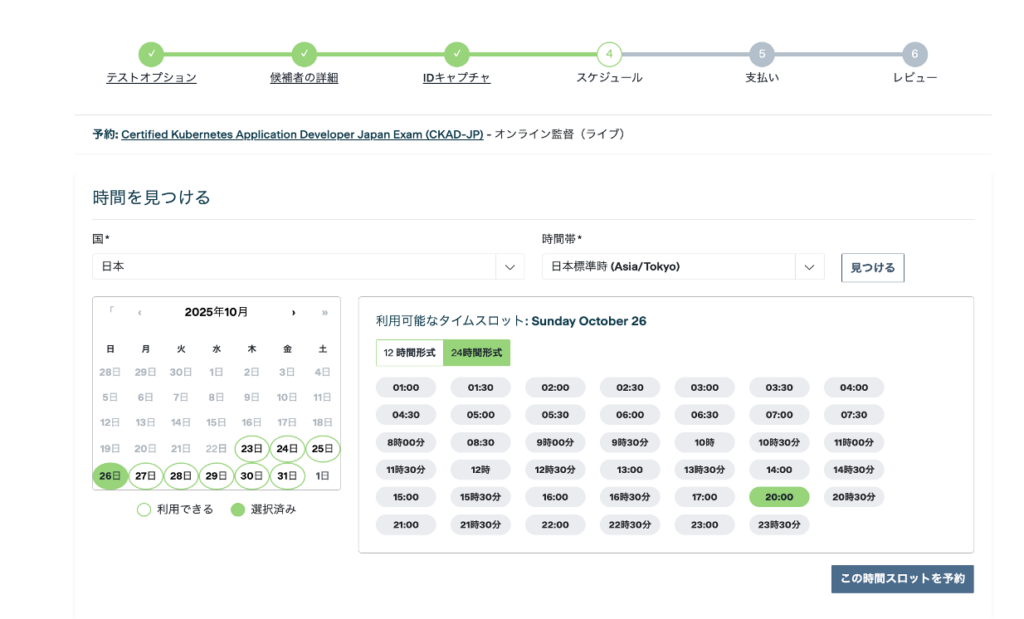This screenshot has width=1024, height=619.
Task: Click step 6 レビュー circle
Action: coord(914,54)
